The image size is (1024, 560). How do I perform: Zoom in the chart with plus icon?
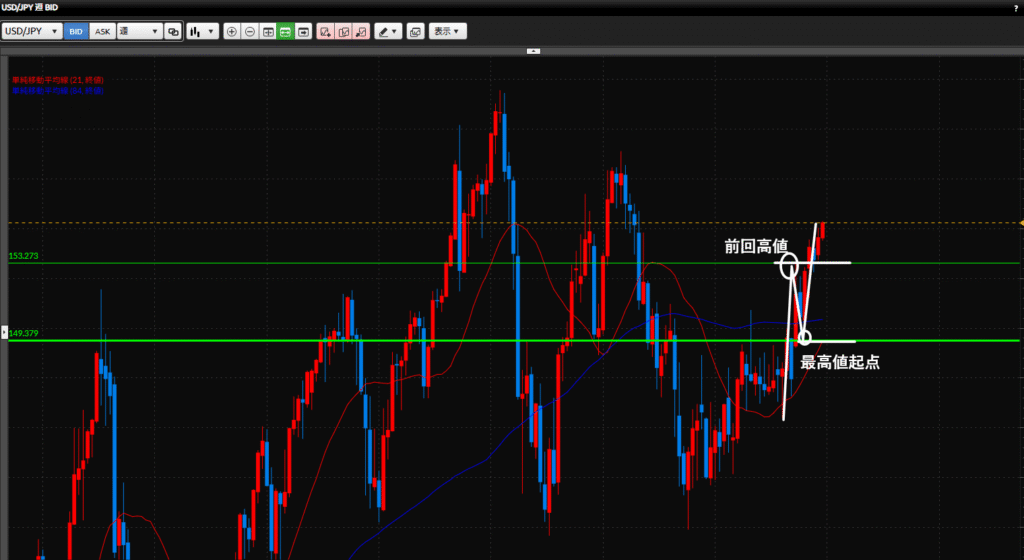(232, 31)
